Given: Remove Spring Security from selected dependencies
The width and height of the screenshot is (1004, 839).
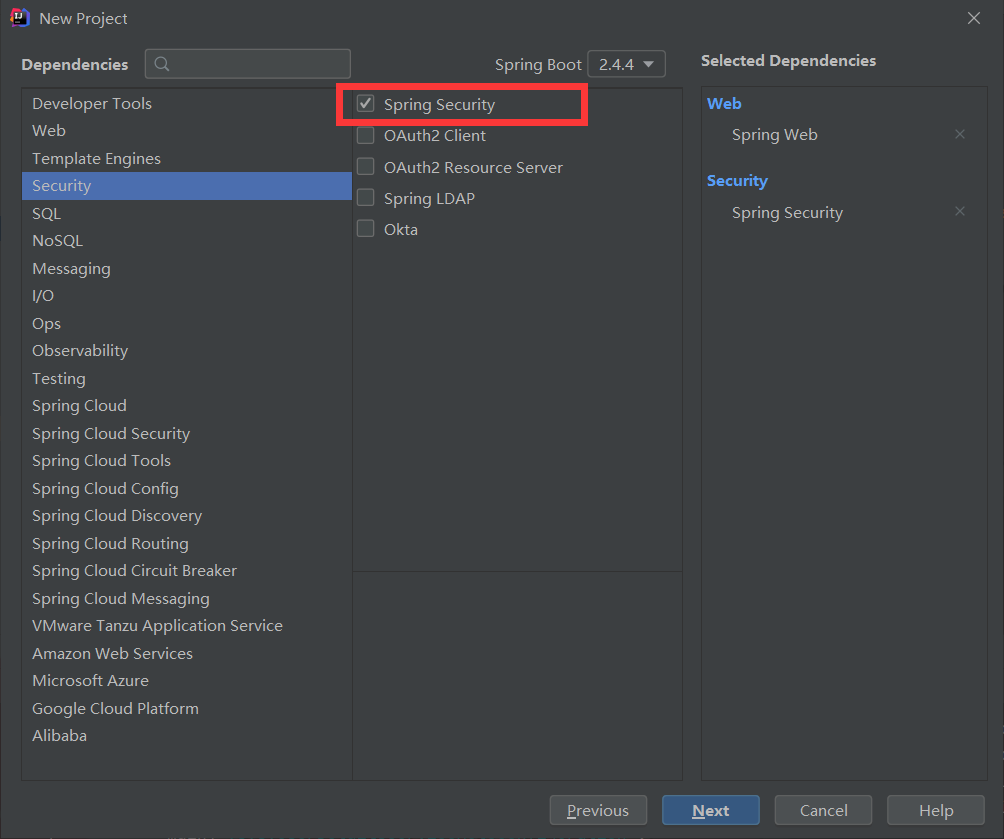Looking at the screenshot, I should (x=959, y=211).
